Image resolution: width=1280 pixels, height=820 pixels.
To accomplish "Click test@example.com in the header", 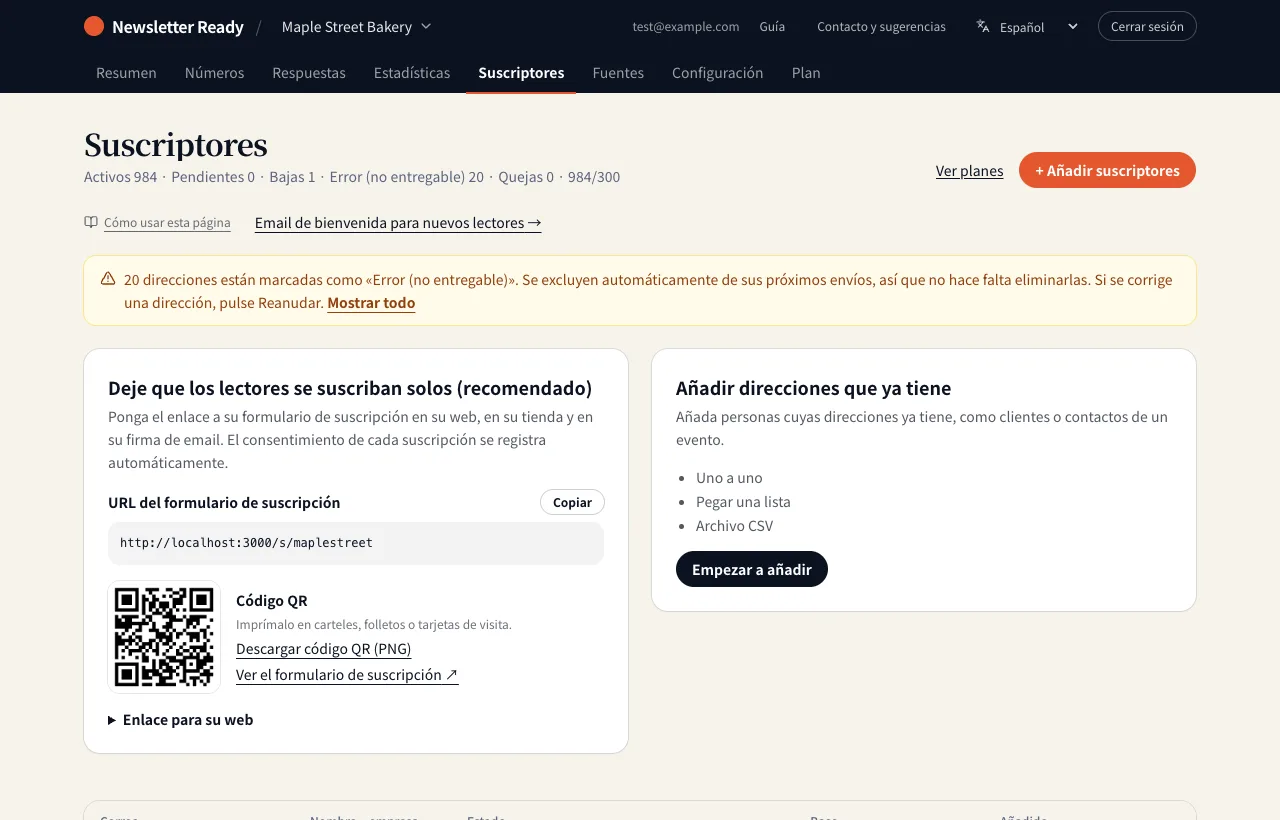I will click(686, 27).
